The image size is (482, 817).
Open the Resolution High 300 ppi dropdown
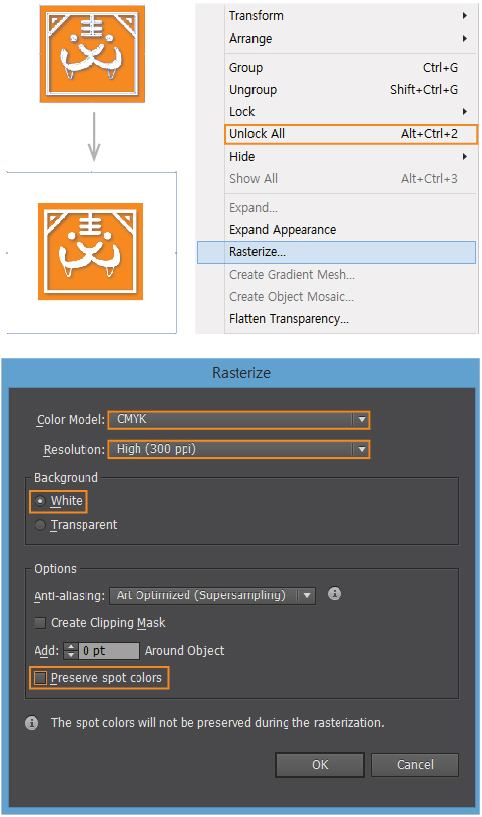[x=239, y=449]
